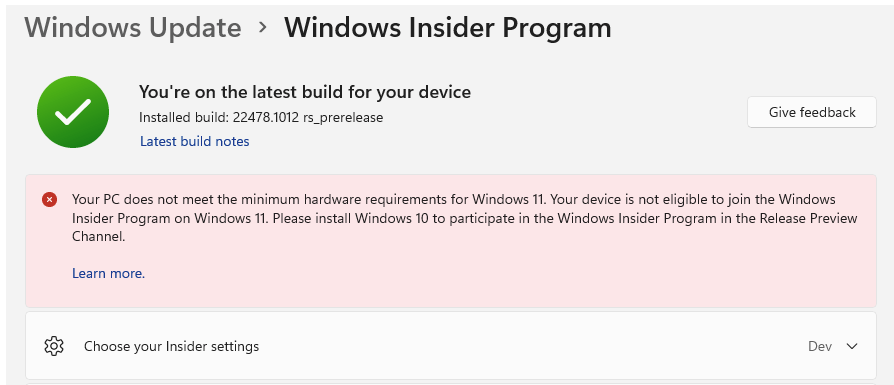Click the green checkmark status icon
The width and height of the screenshot is (894, 385).
pos(73,112)
